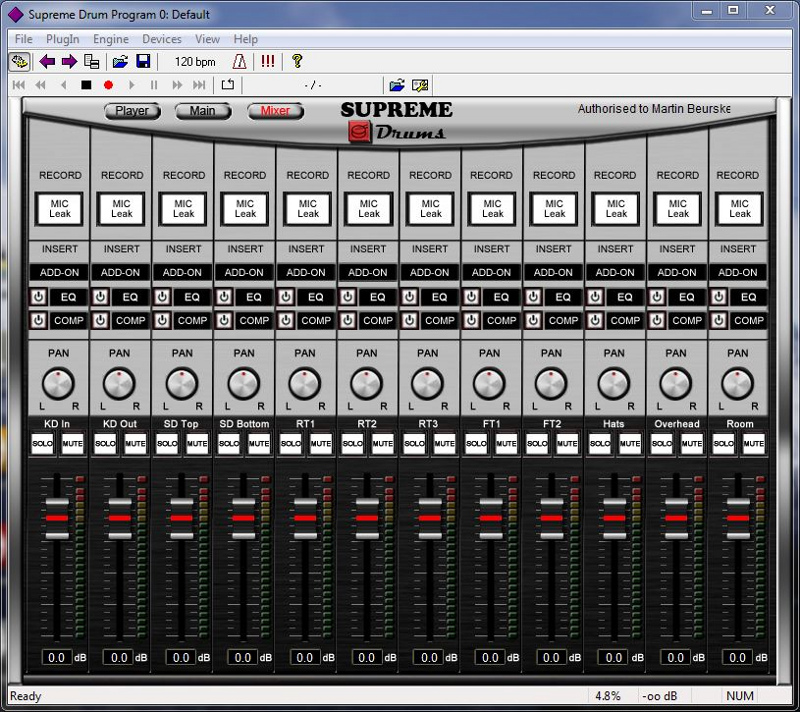Jump to end with skip-to-end icon
The height and width of the screenshot is (712, 800).
199,85
